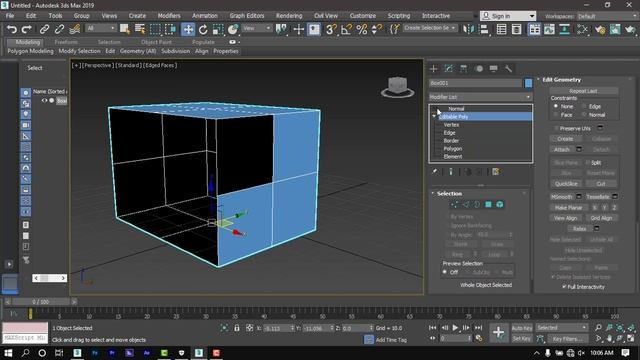Open the reference coordinate View dropdown
640x360 pixels.
coord(257,28)
